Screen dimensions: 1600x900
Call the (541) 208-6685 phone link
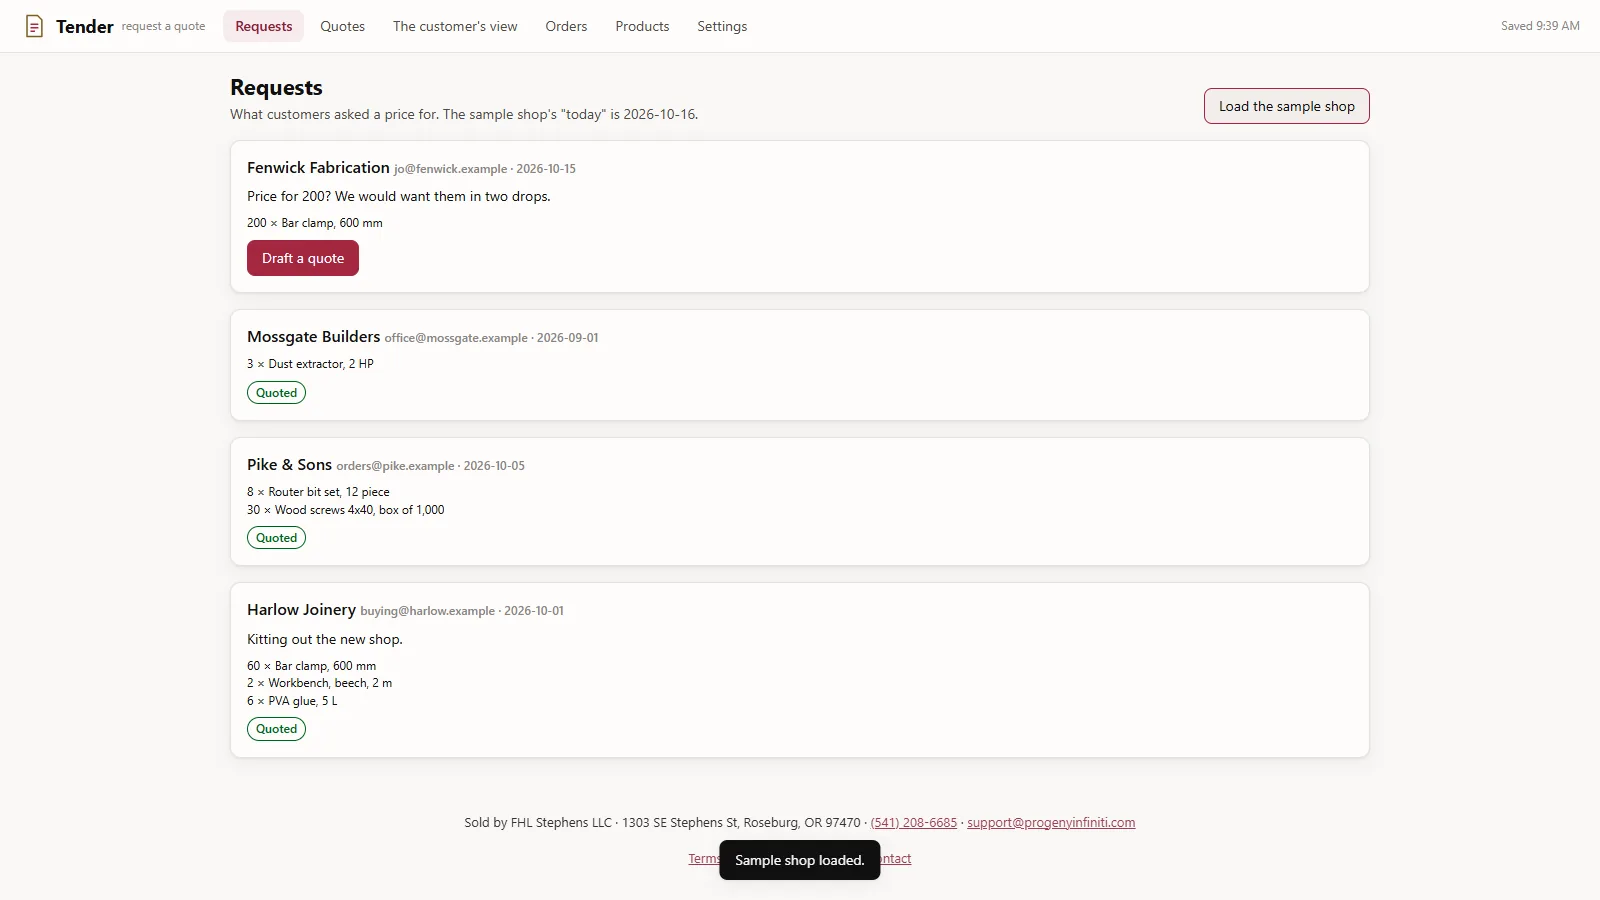pos(914,823)
